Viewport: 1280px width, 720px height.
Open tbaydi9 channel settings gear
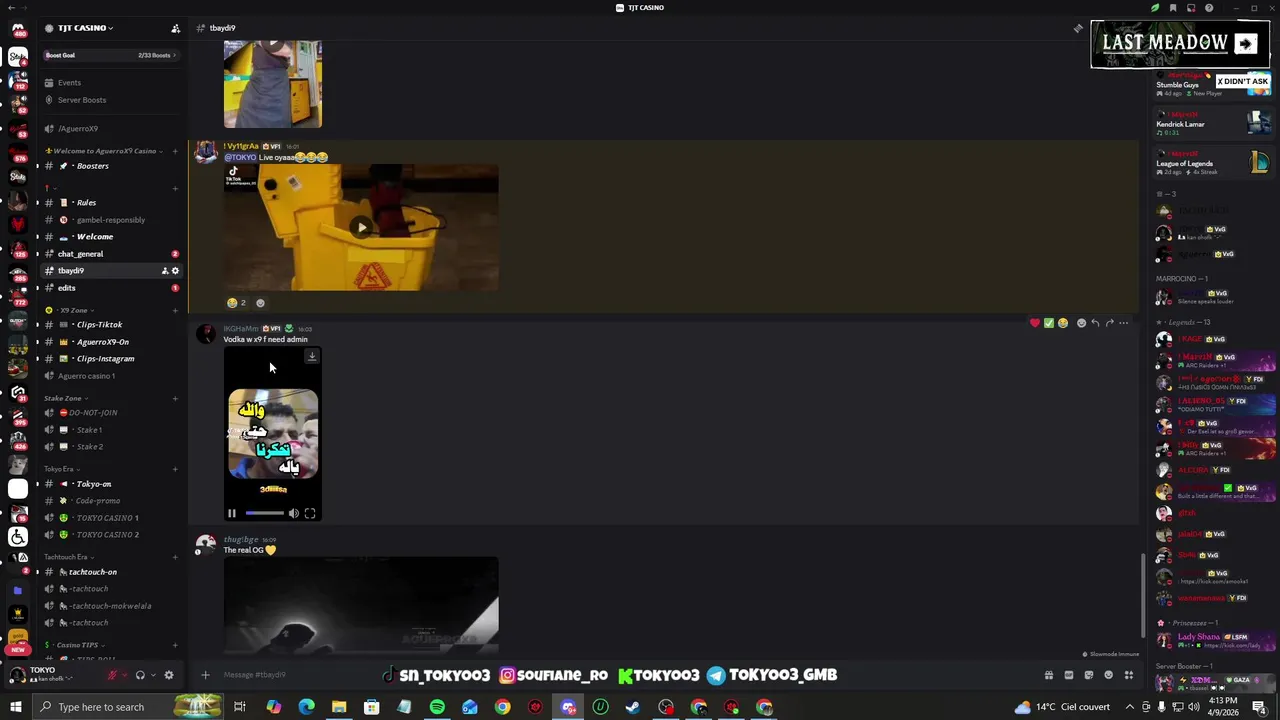[175, 271]
